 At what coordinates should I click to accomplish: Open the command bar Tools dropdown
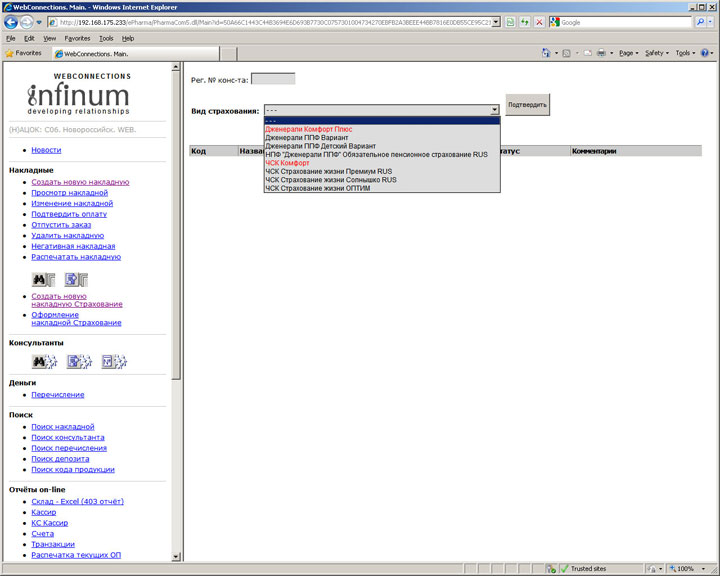pos(685,53)
